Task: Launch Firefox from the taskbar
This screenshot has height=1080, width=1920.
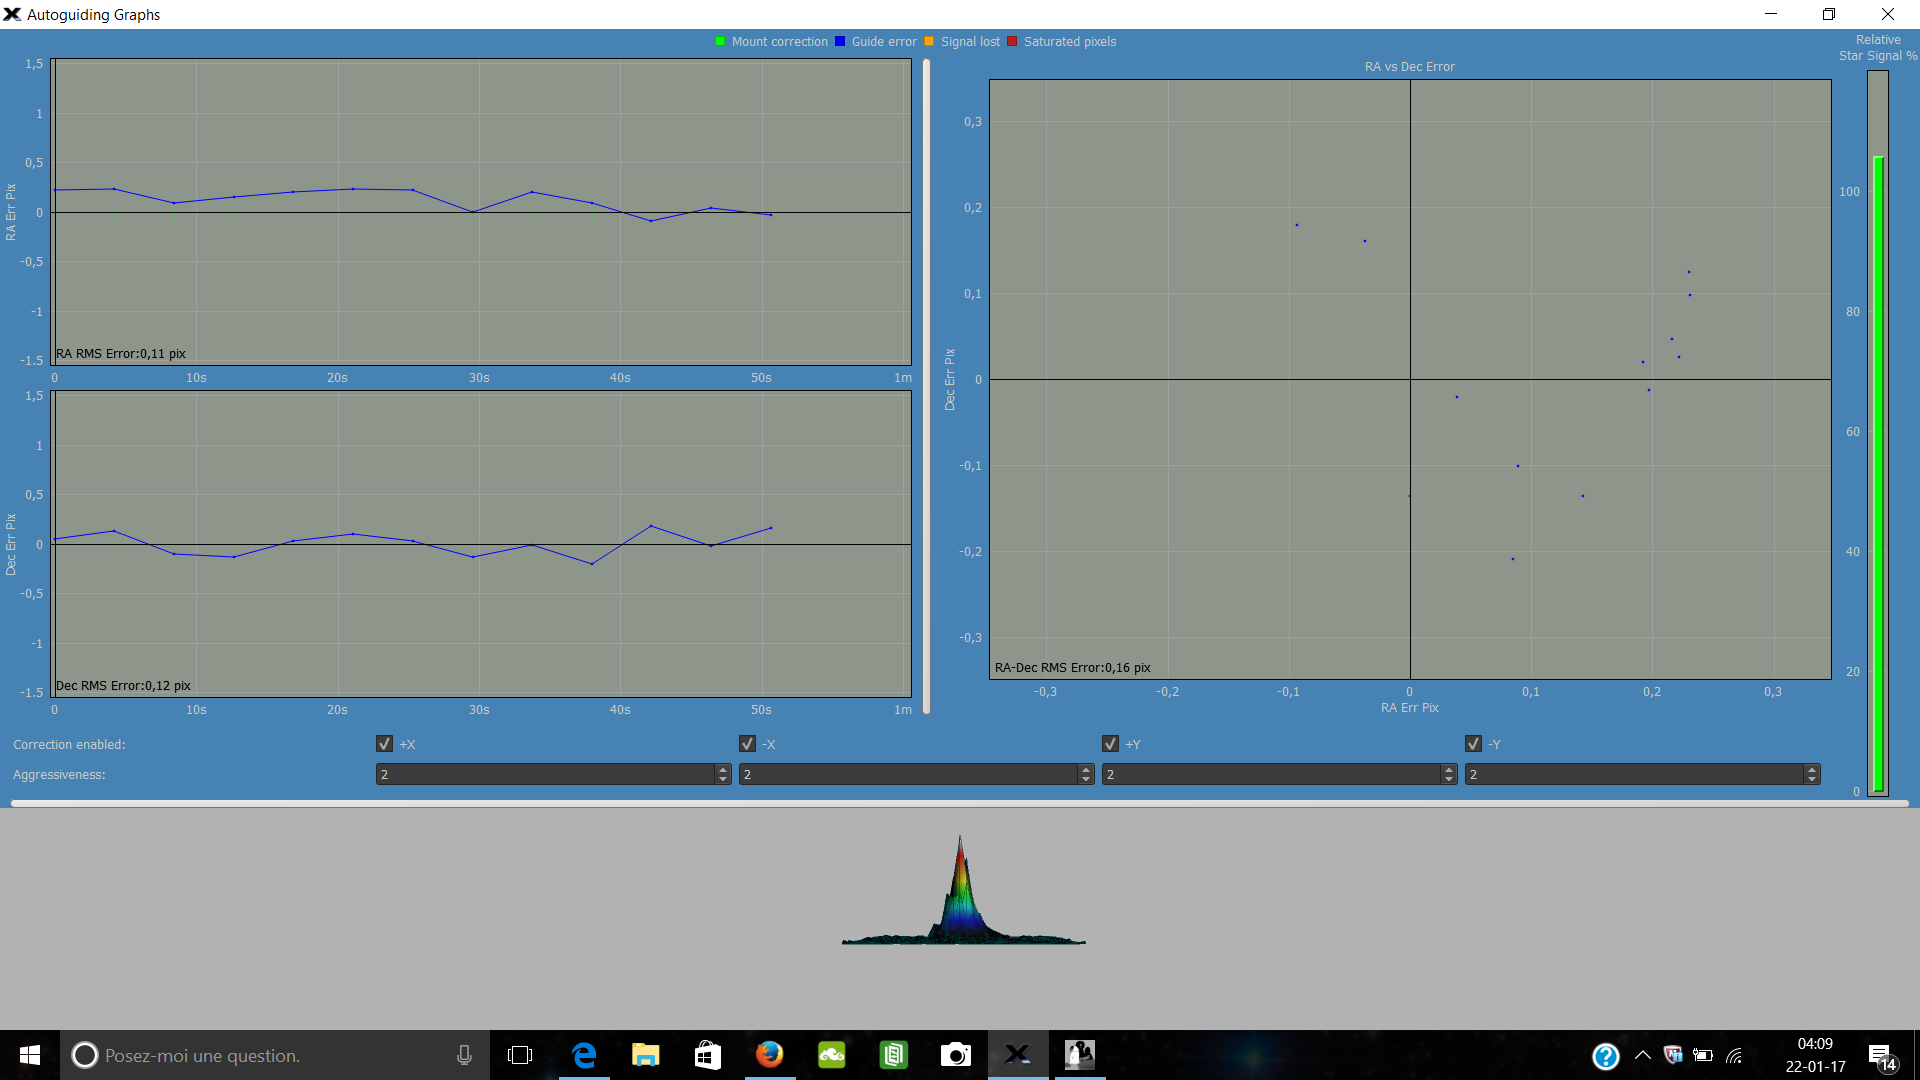Action: (769, 1055)
